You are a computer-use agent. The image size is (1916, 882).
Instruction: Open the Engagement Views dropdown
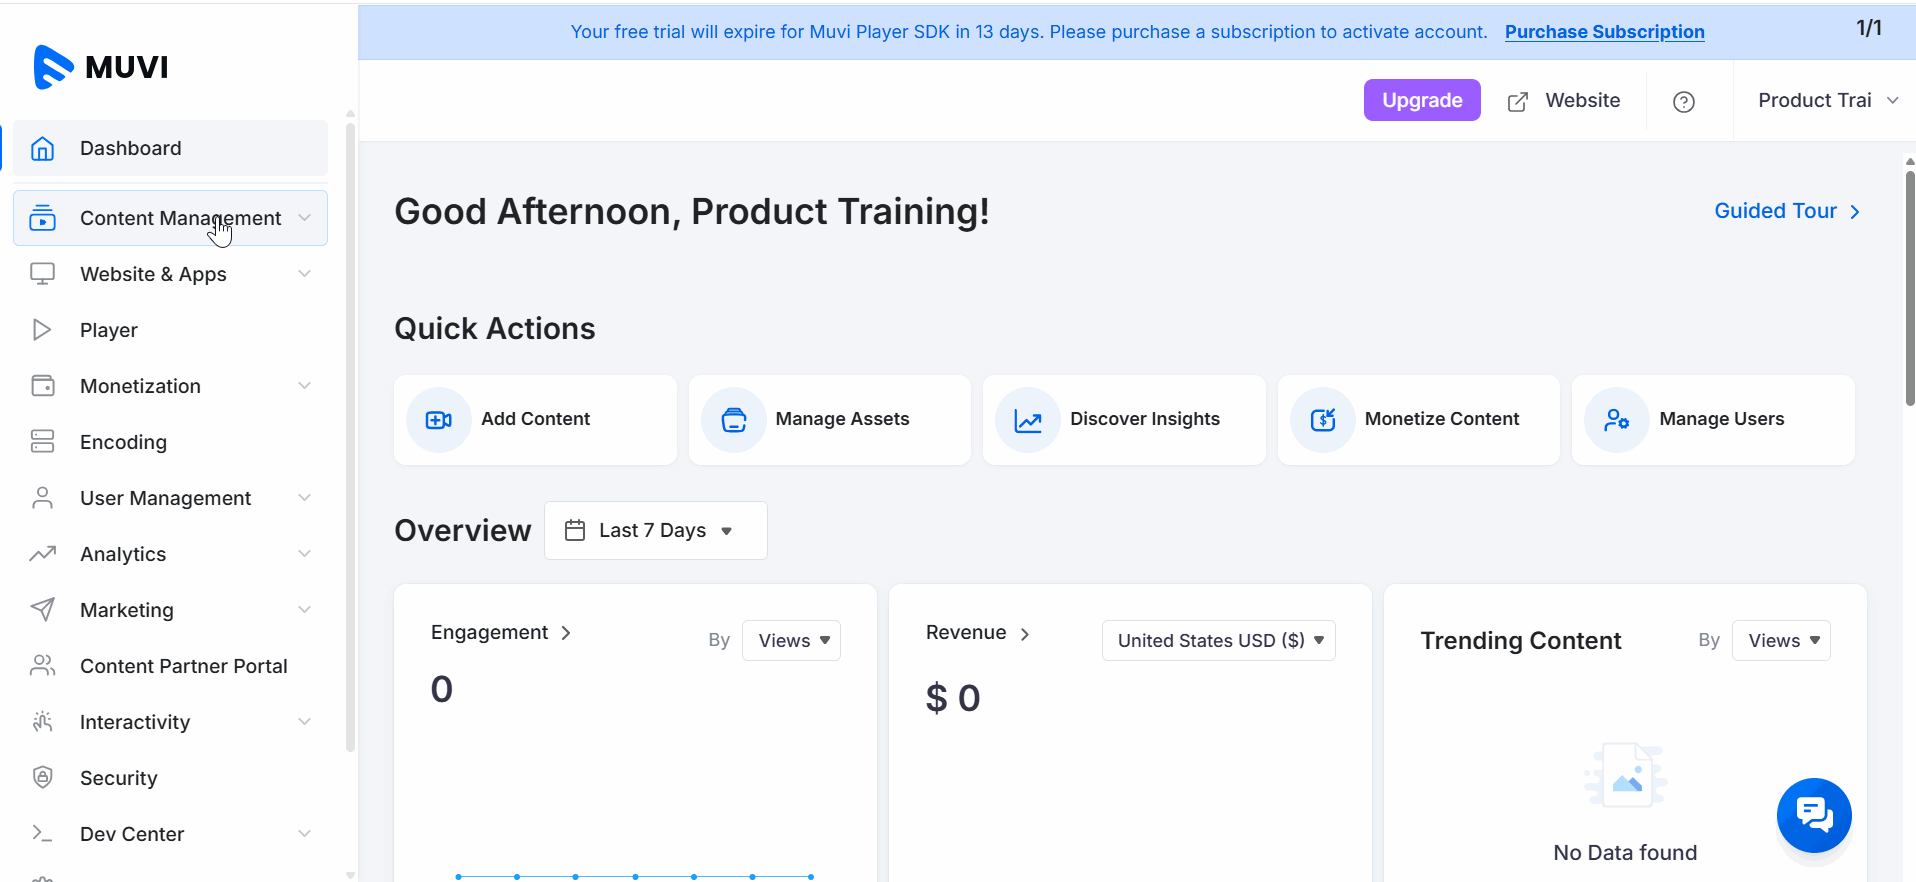point(791,641)
